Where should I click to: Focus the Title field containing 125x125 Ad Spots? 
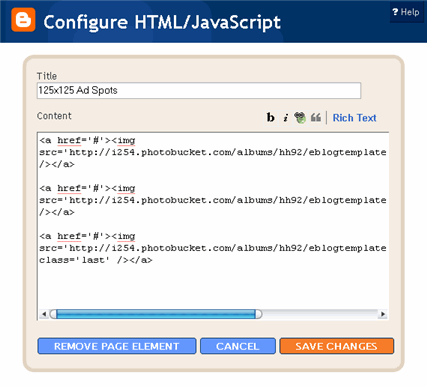point(199,90)
